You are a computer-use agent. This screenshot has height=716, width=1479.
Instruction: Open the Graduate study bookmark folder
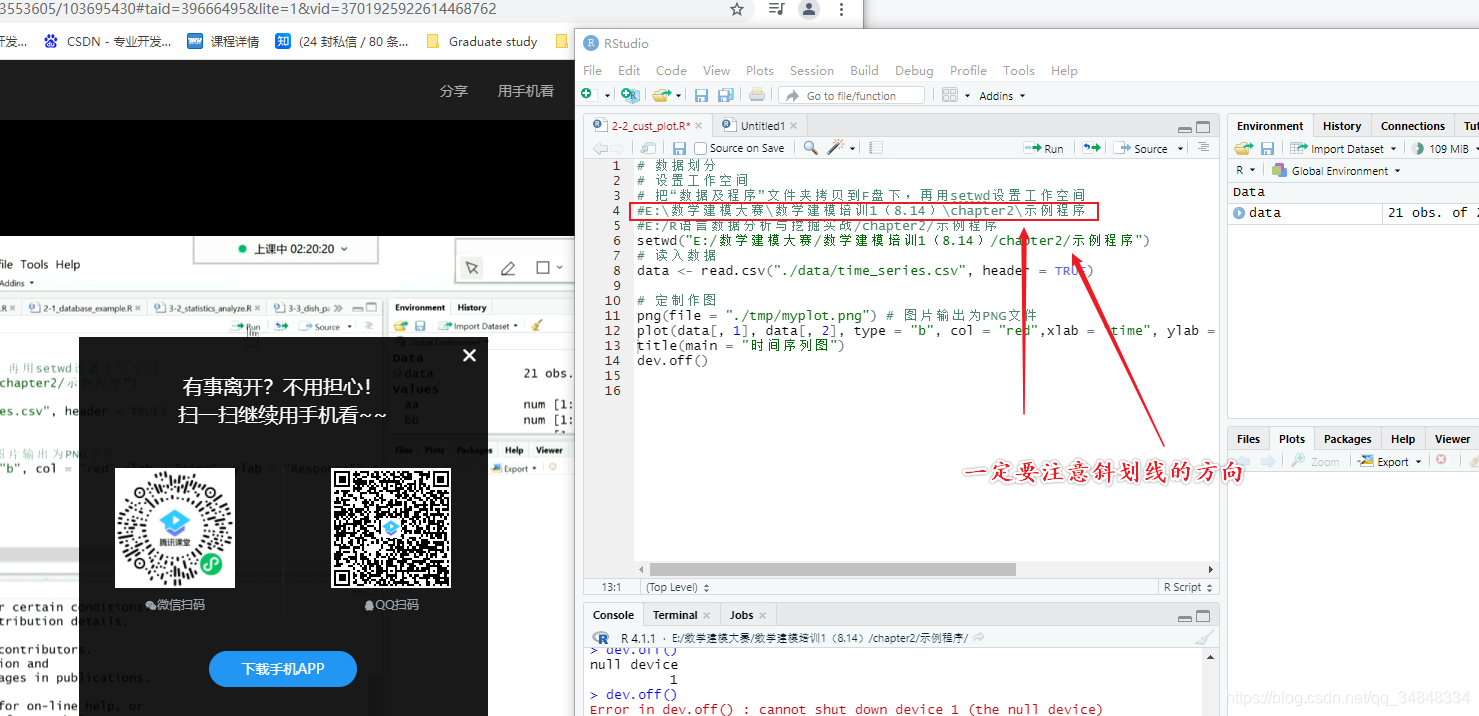click(x=483, y=42)
